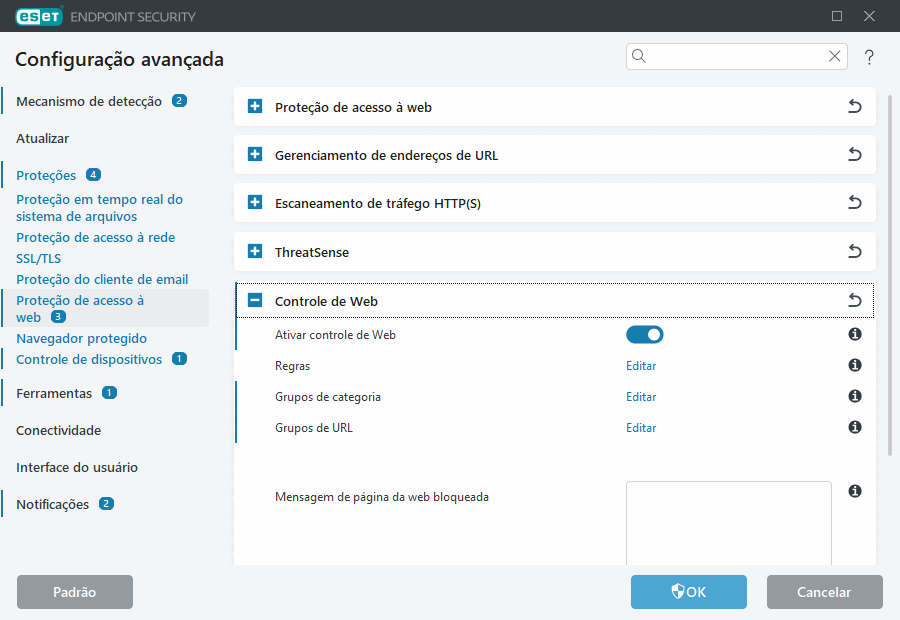Screen dimensions: 900x620
Task: Reset the Controle de Web section
Action: [854, 301]
